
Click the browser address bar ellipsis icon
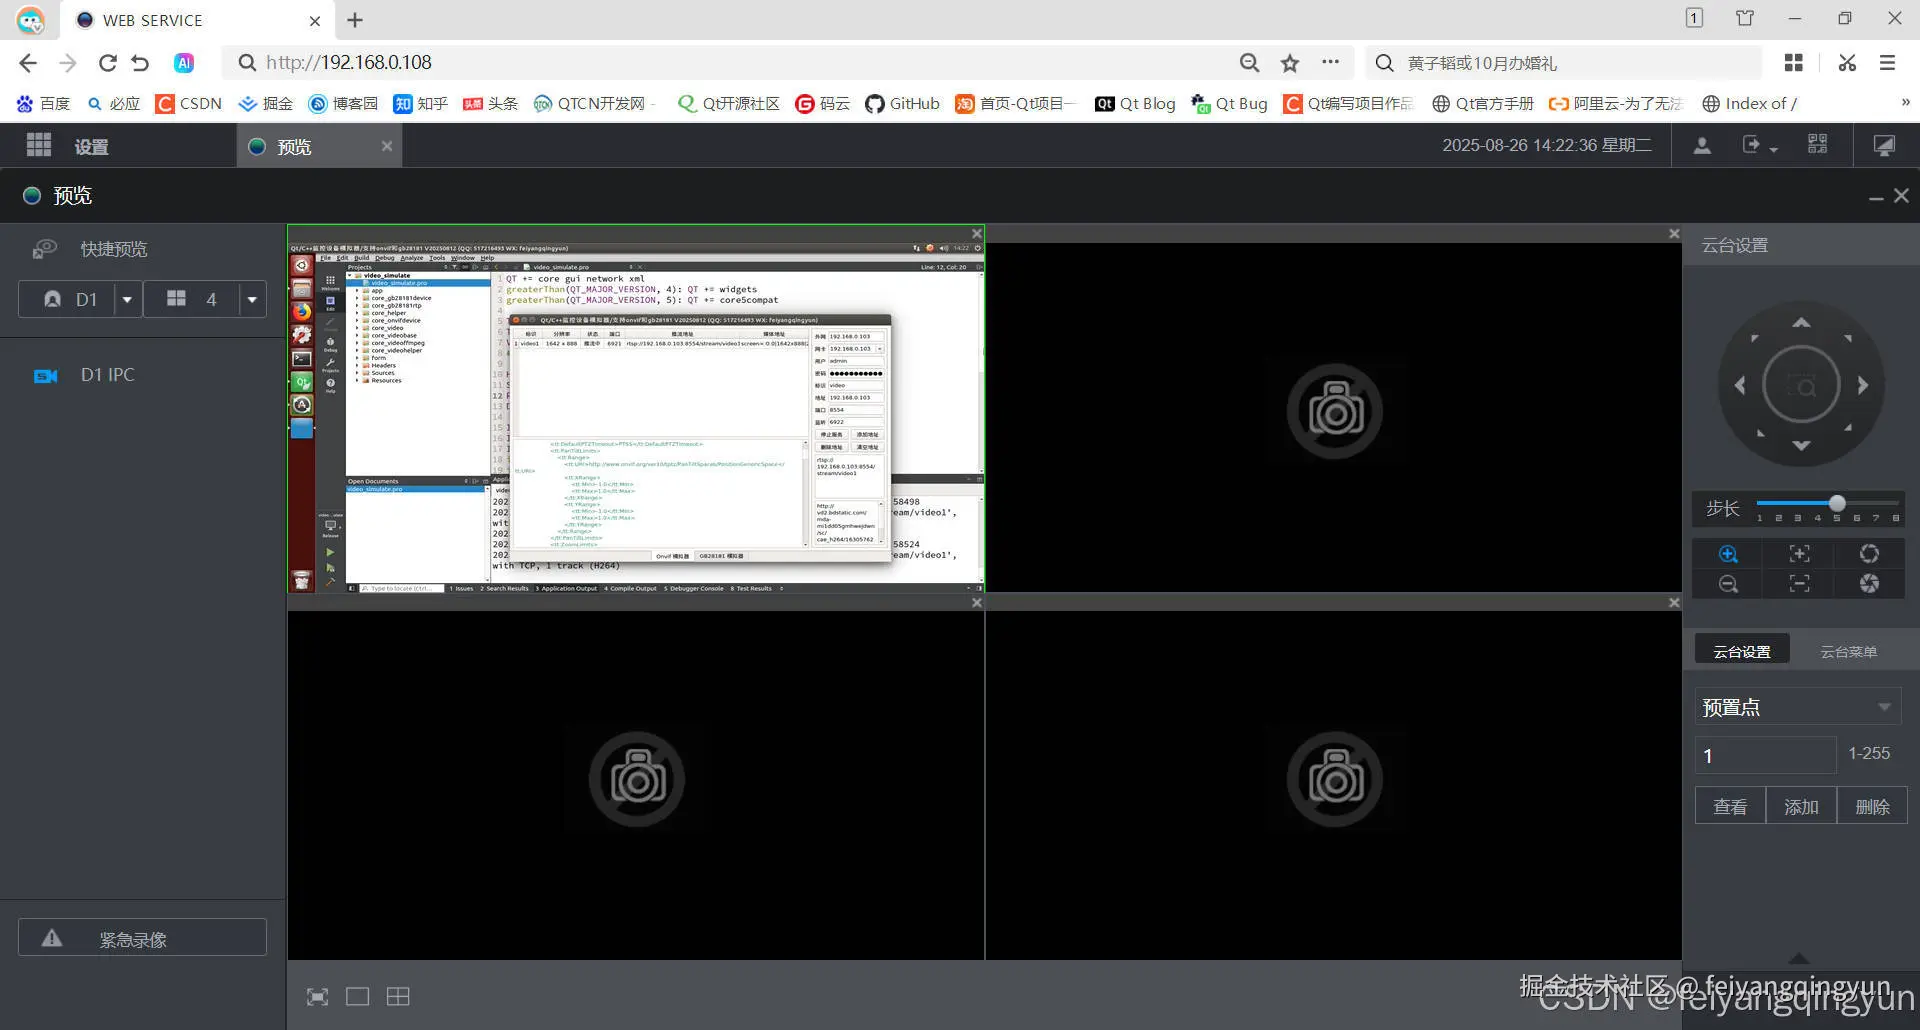[x=1330, y=62]
